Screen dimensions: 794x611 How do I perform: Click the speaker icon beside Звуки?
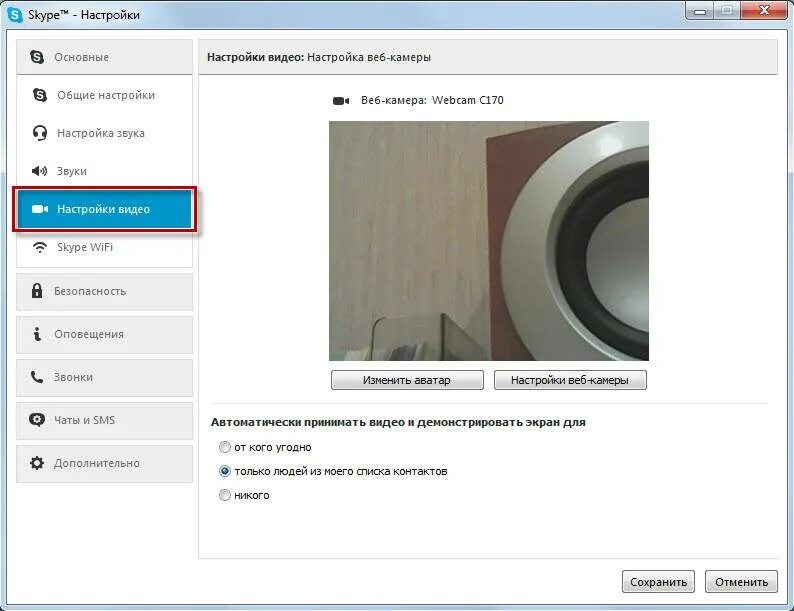coord(39,171)
